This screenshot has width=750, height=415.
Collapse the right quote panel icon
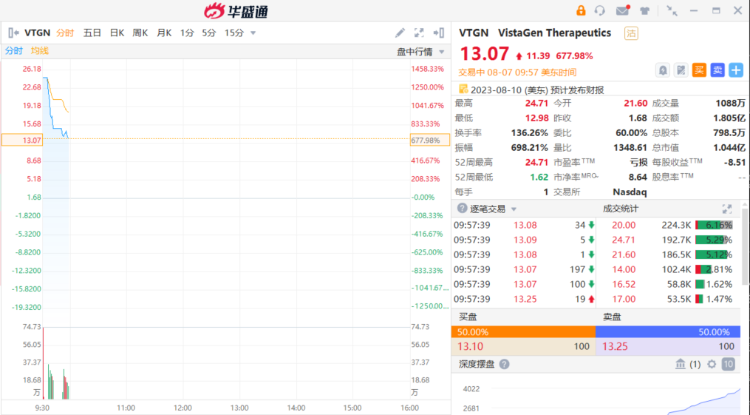439,33
